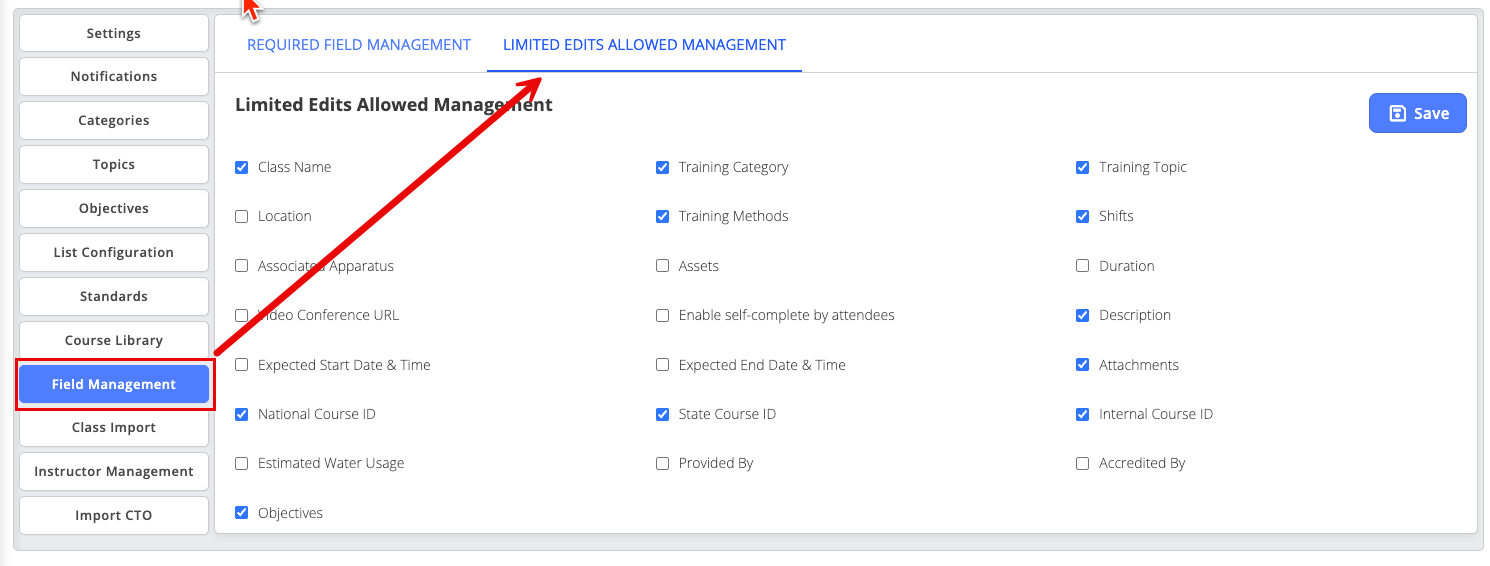Select Instructor Management in the sidebar
Screen dimensions: 1490x566
point(114,472)
